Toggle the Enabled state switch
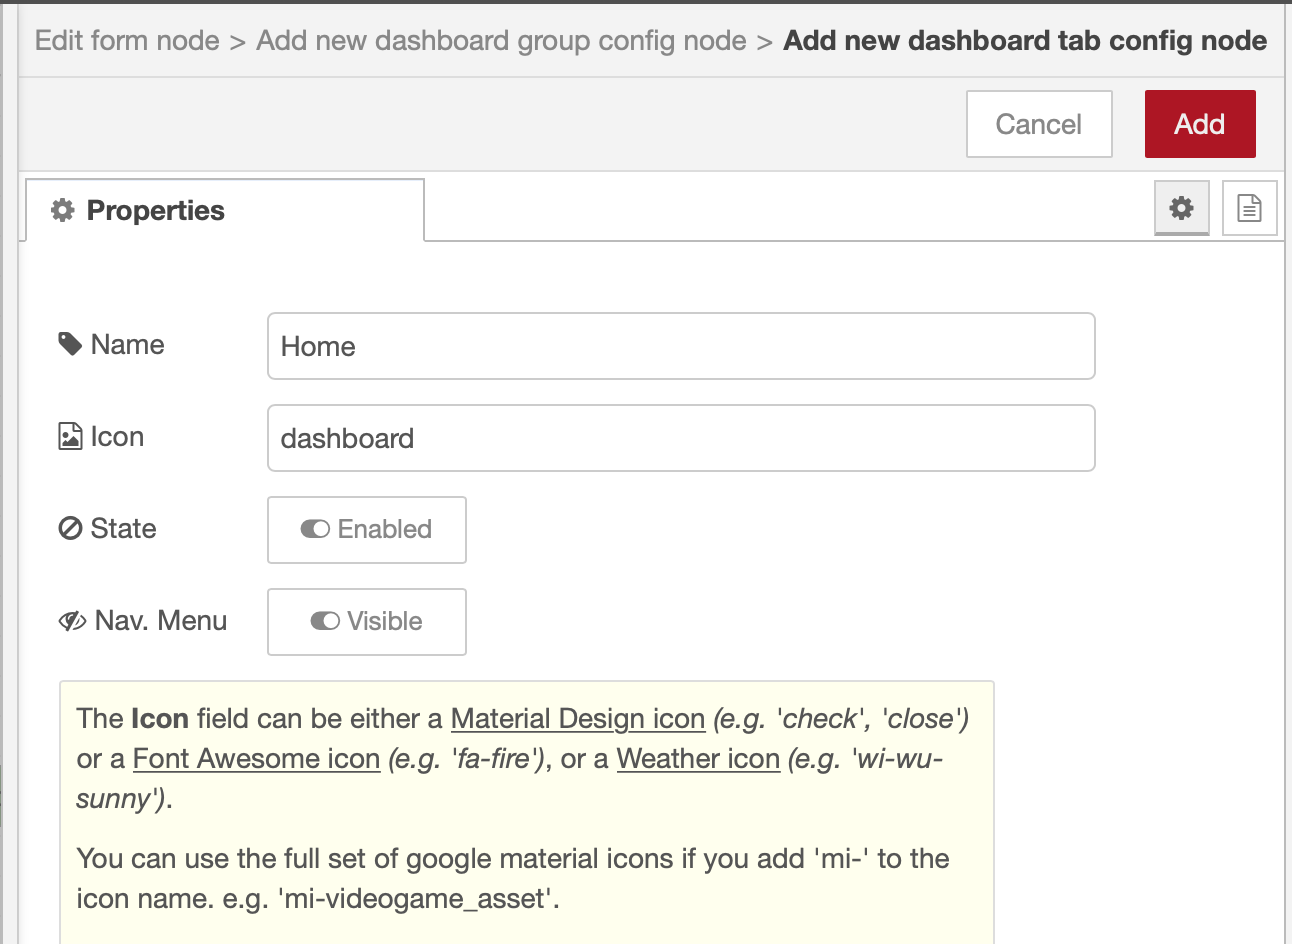1292x944 pixels. coord(367,530)
